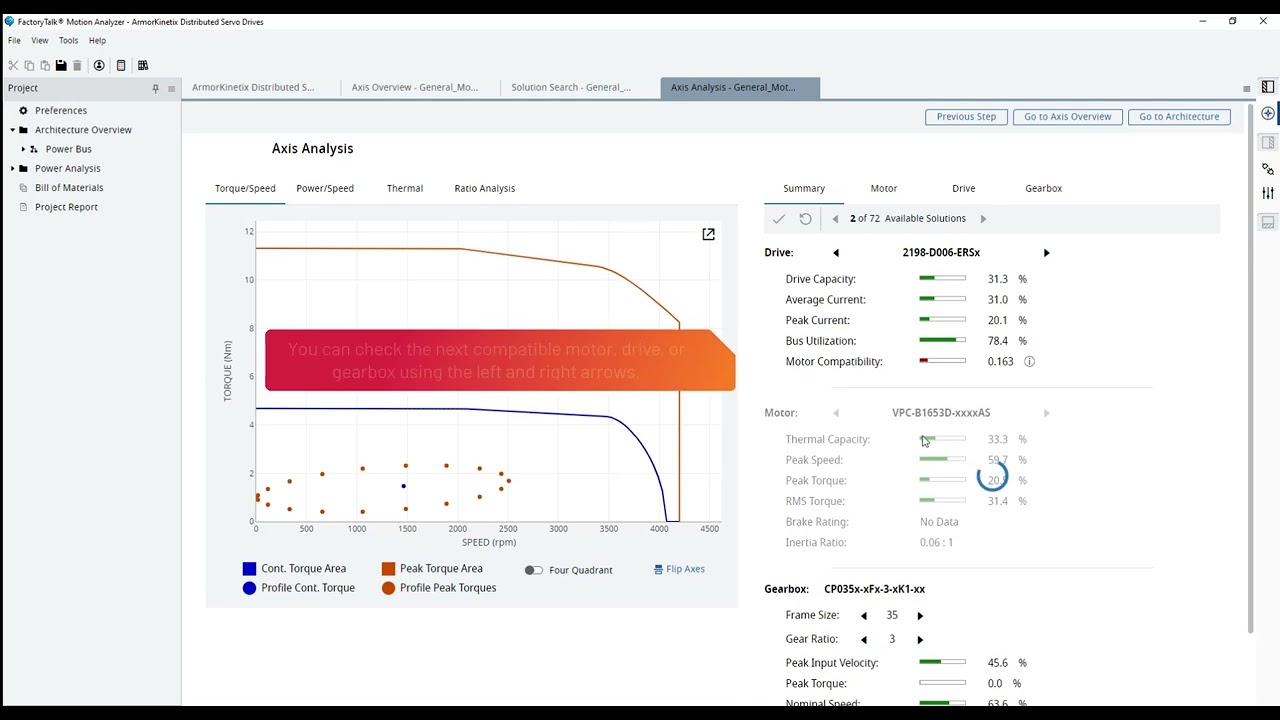Open the Tools menu
Screen dimensions: 1280x720
click(68, 41)
